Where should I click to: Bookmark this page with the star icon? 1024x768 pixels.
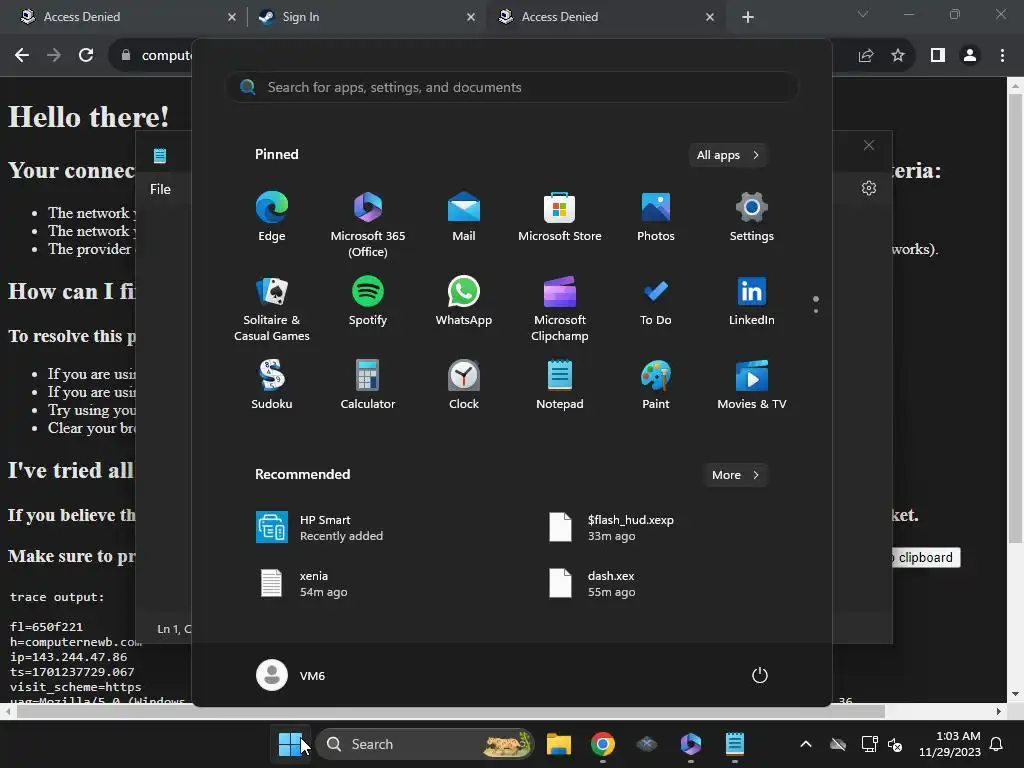(x=898, y=56)
